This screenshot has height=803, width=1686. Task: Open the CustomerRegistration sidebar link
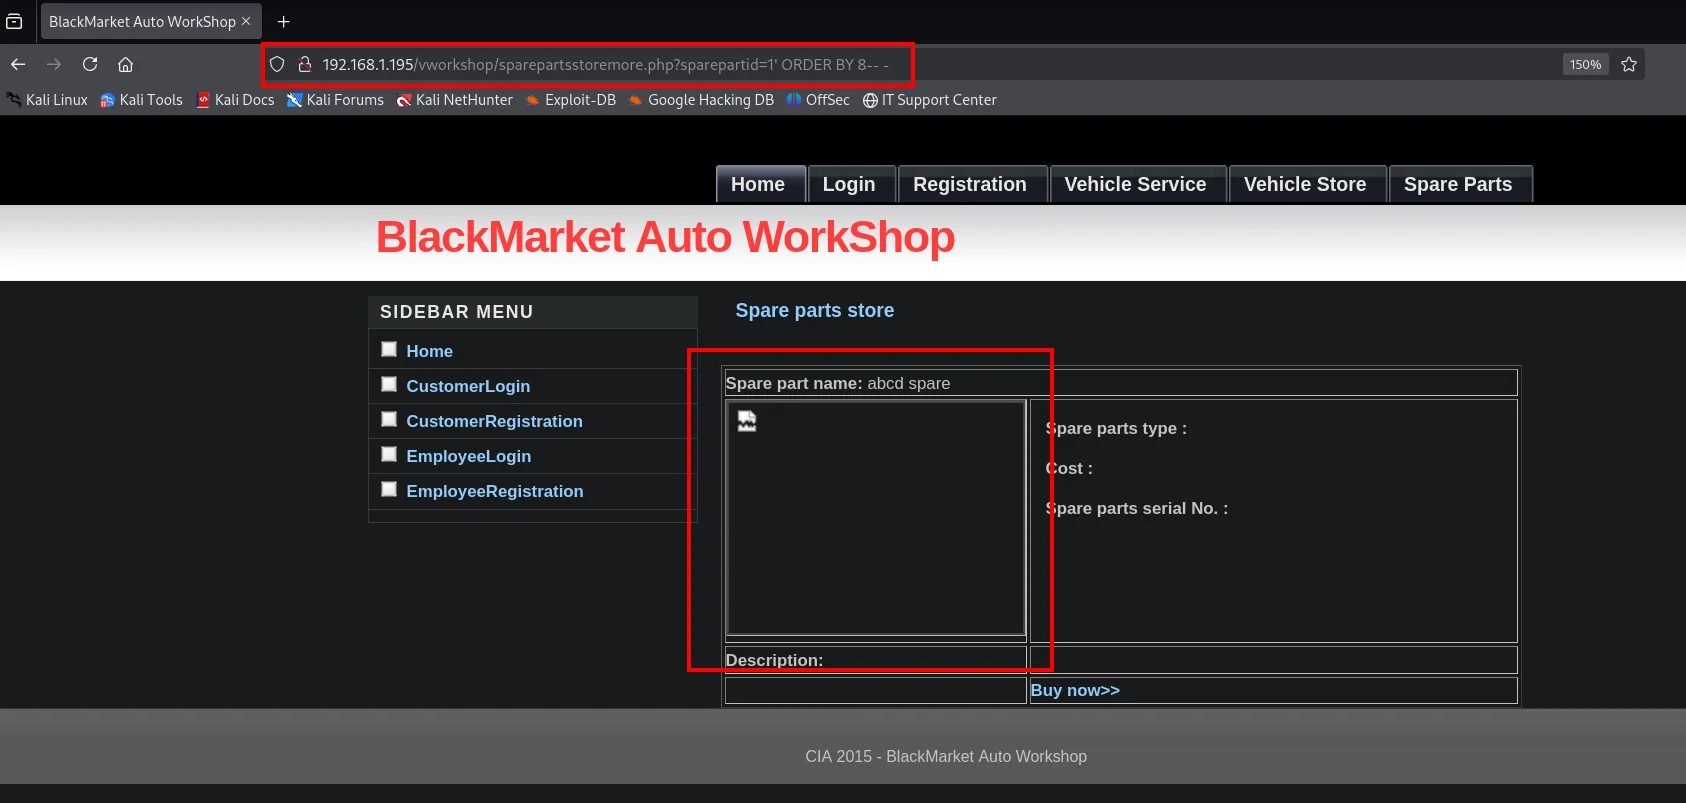[x=494, y=421]
